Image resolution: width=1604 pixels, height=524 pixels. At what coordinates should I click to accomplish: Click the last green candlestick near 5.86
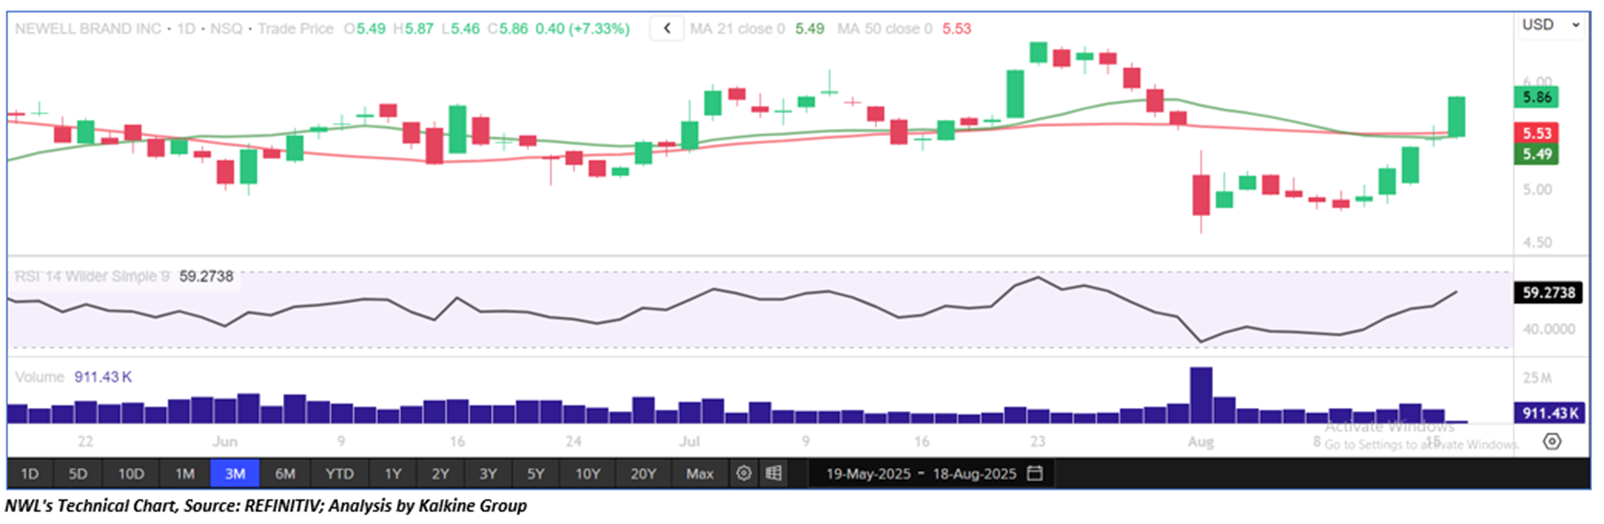(1456, 117)
